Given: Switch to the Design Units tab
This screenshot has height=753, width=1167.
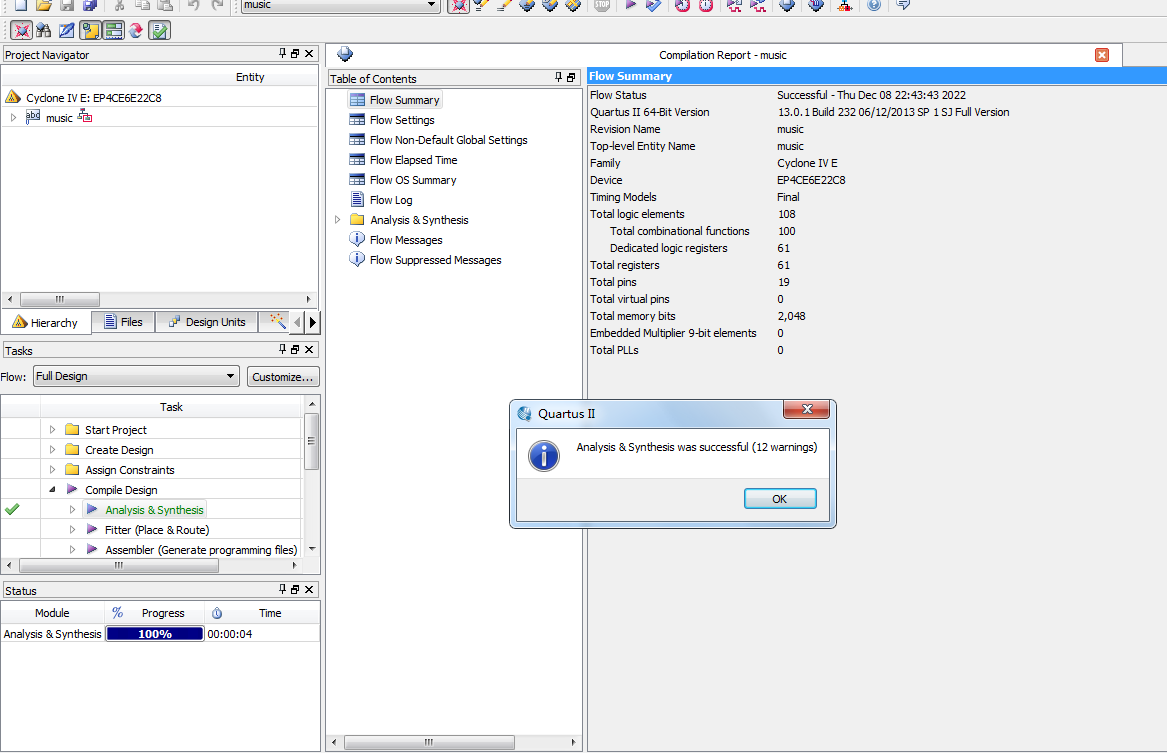Looking at the screenshot, I should point(206,322).
